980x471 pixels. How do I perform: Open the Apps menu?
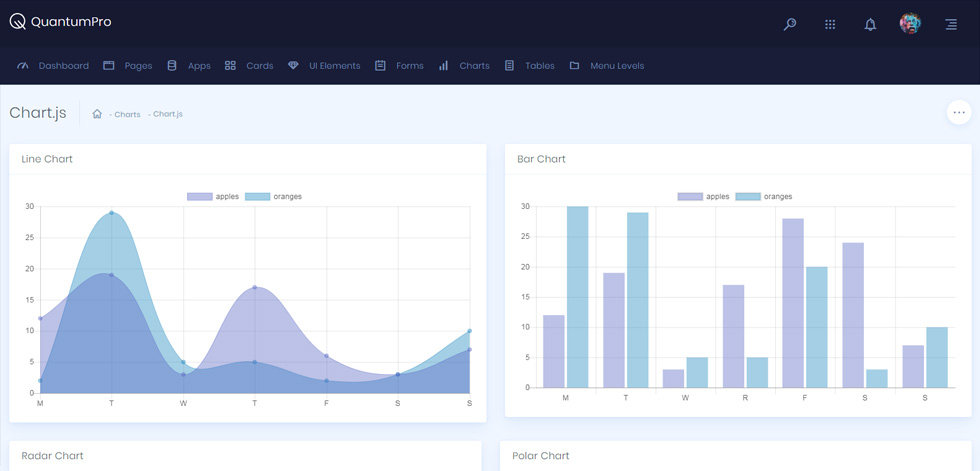pyautogui.click(x=199, y=66)
